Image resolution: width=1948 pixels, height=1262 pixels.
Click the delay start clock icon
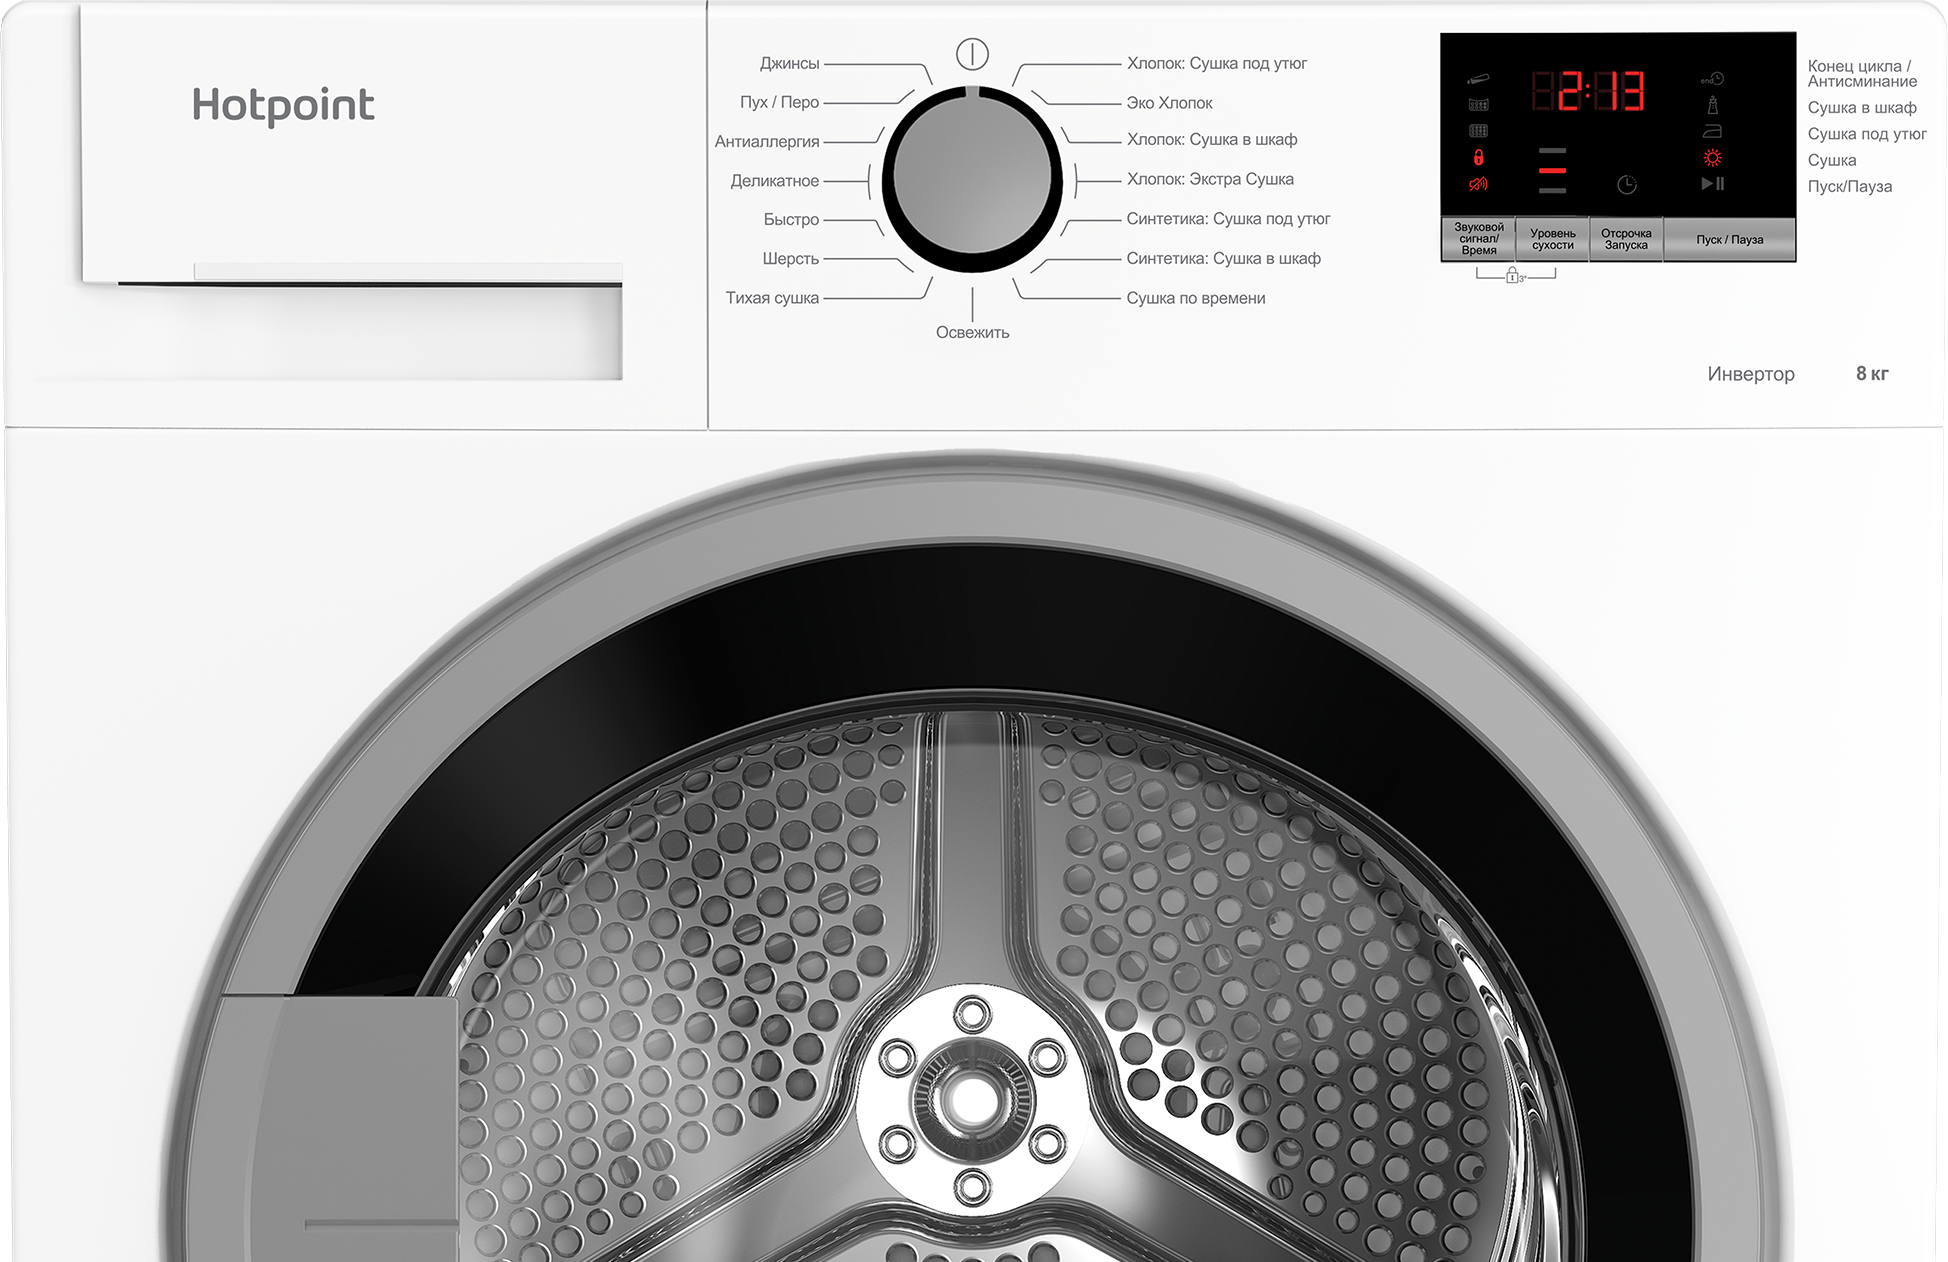[x=1627, y=185]
